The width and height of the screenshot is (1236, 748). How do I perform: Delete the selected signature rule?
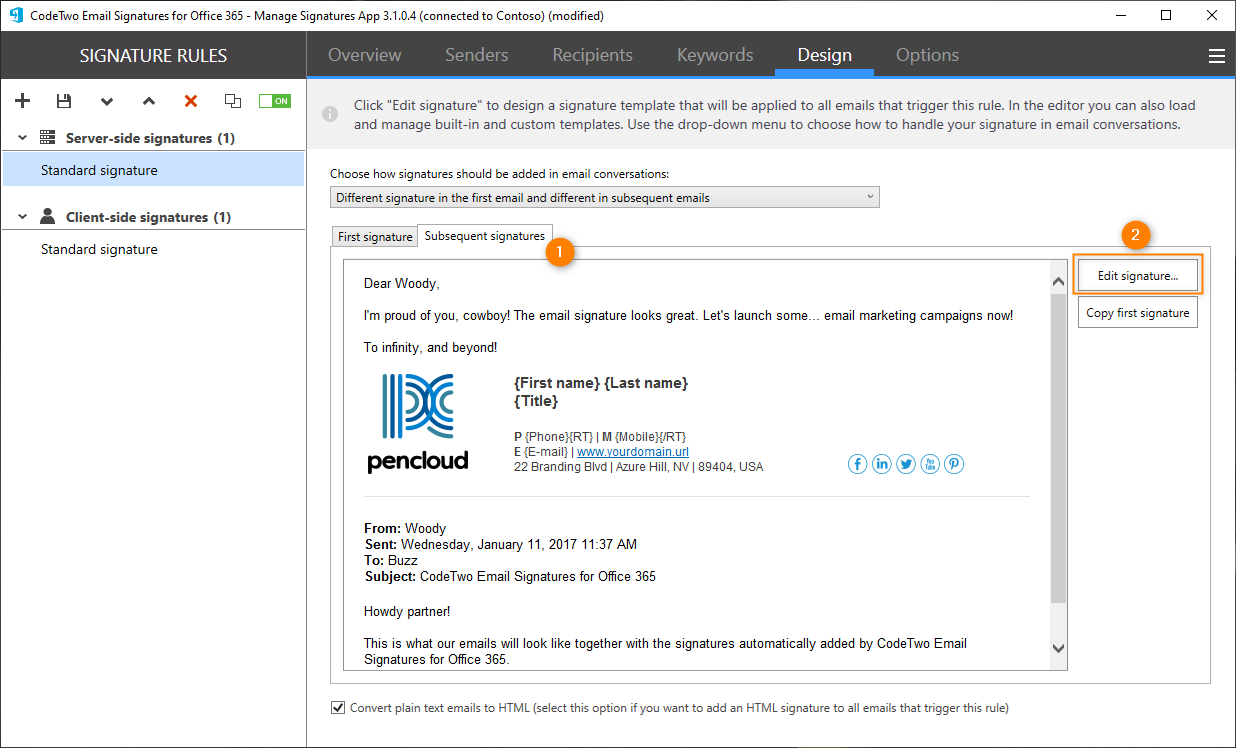click(x=189, y=100)
